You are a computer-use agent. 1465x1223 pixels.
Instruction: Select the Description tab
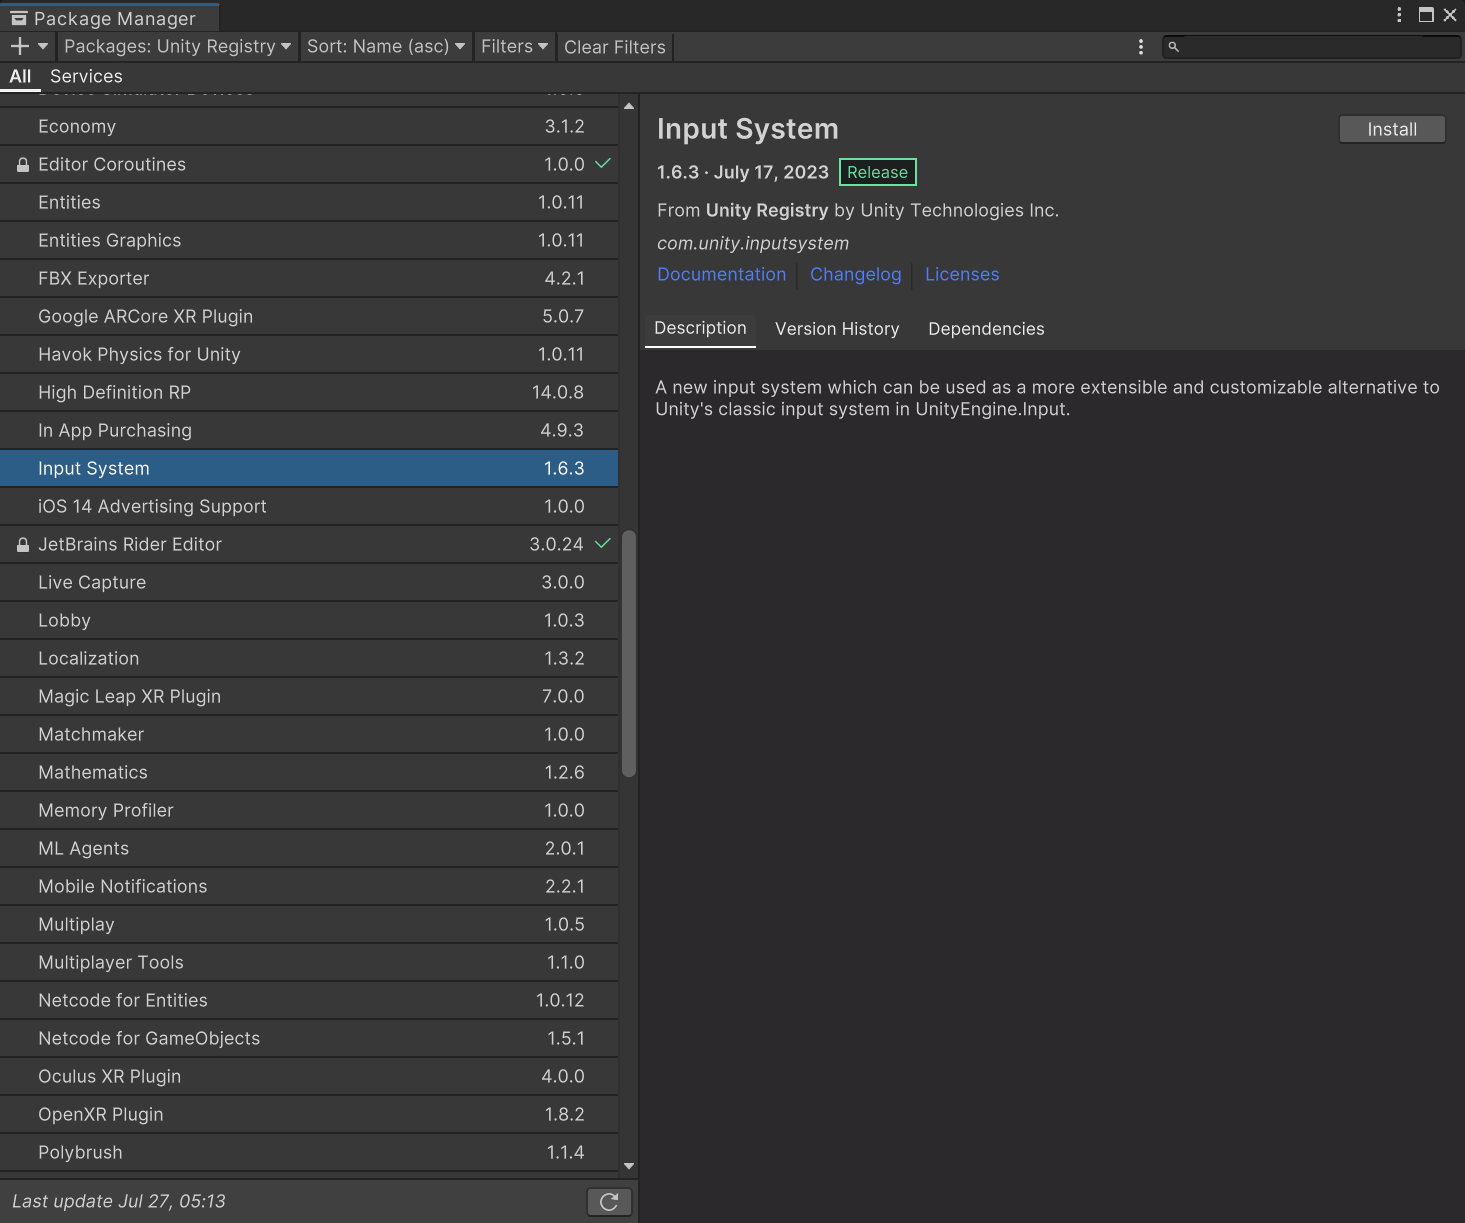(700, 328)
